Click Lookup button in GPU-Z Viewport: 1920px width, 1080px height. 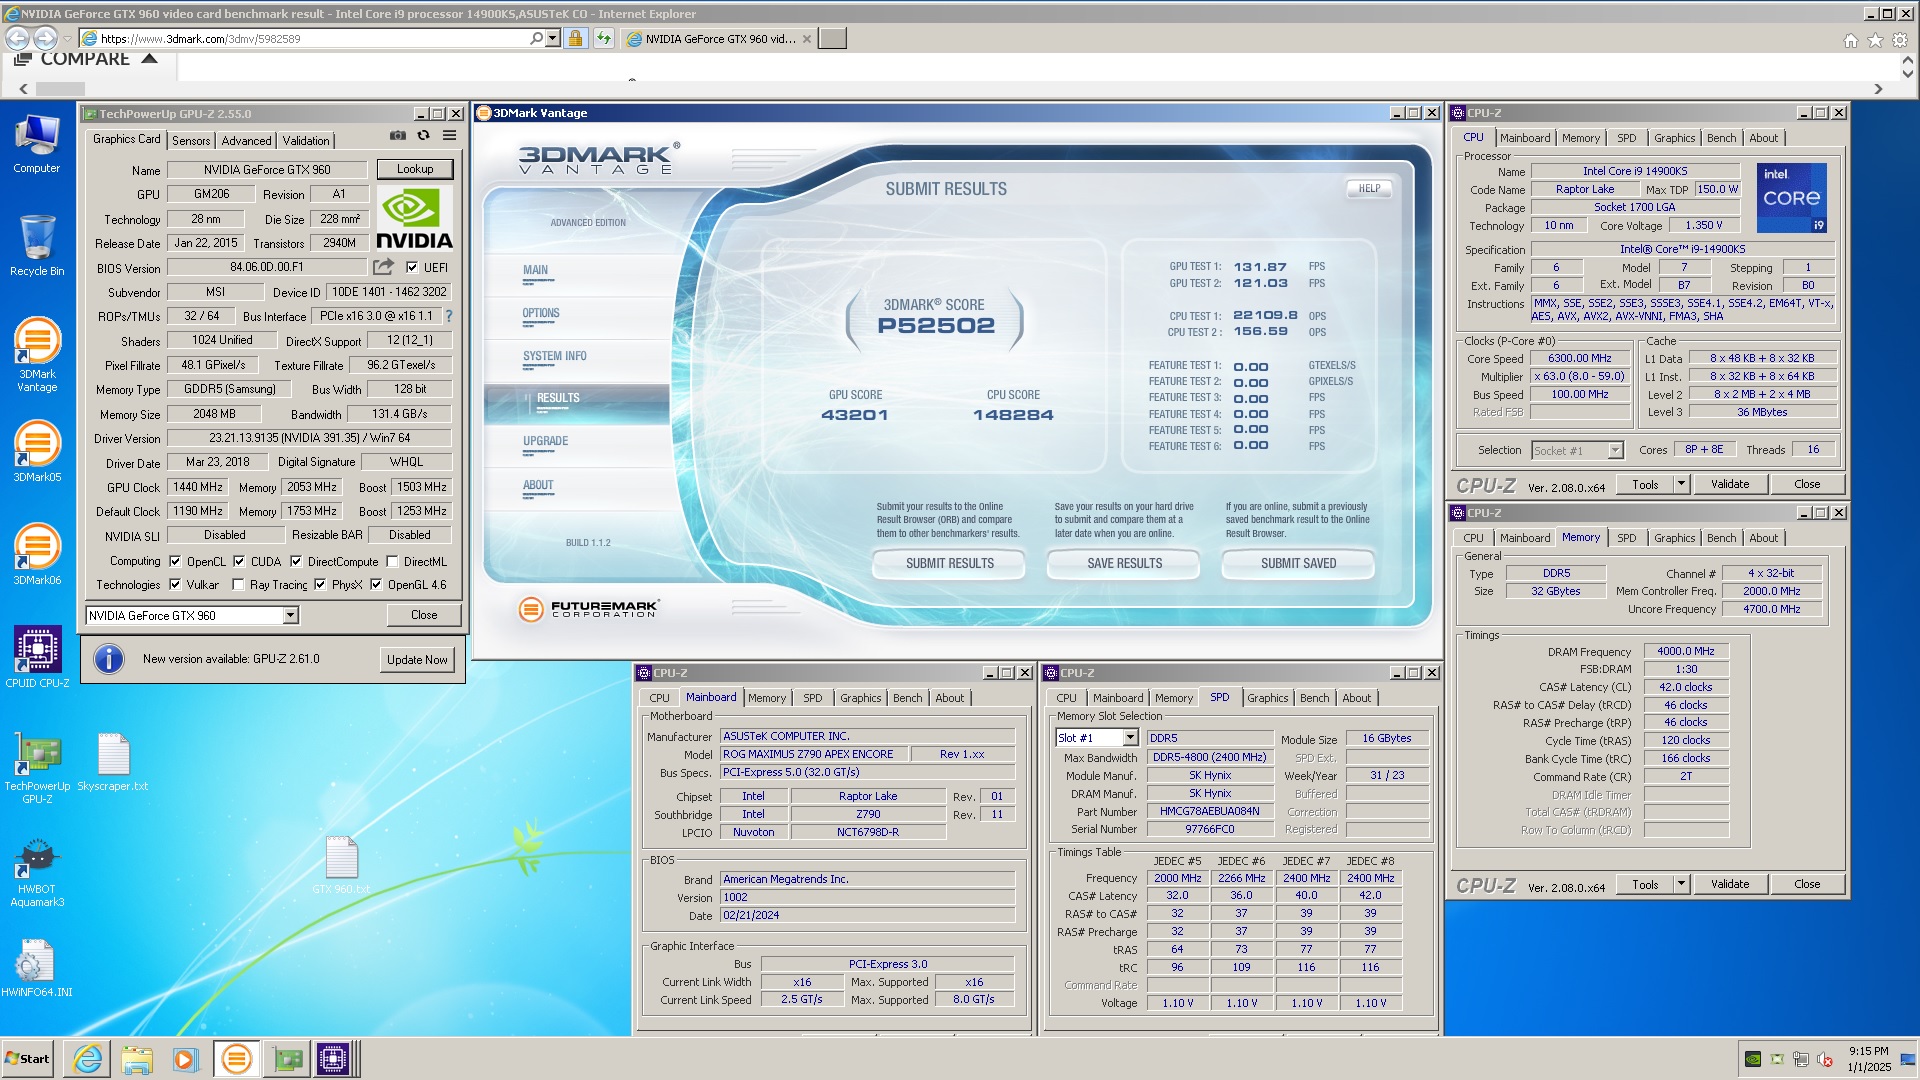415,169
